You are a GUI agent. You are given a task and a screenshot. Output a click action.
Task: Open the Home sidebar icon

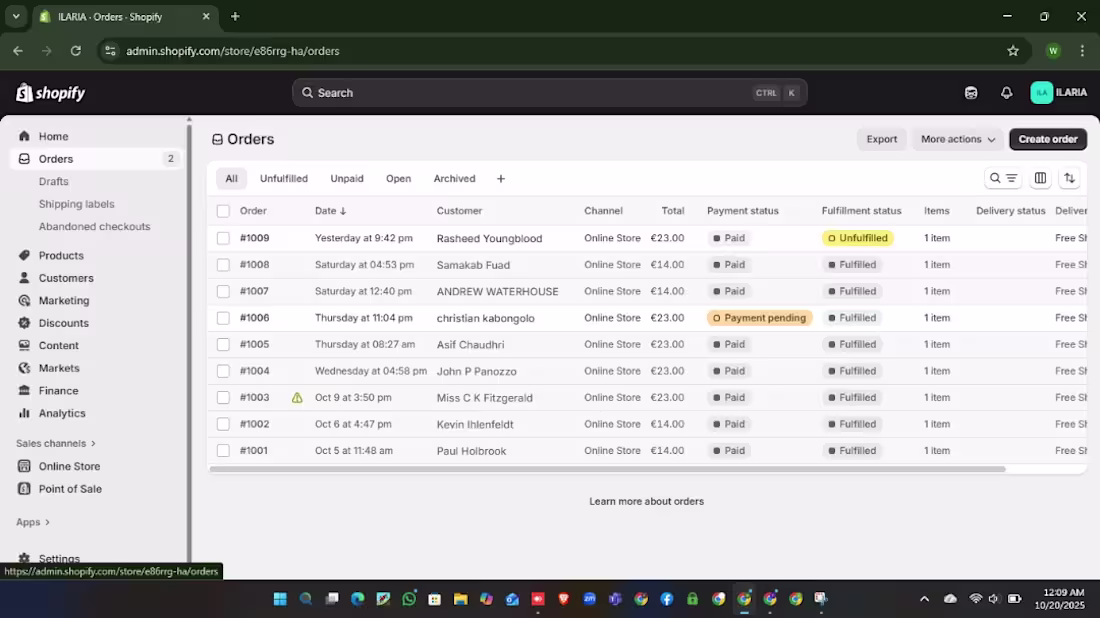pos(25,136)
